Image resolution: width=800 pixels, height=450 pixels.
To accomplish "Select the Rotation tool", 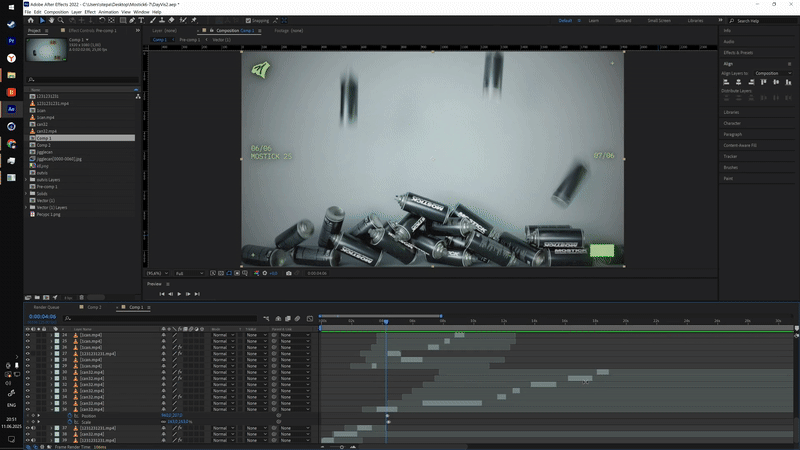I will (x=102, y=20).
